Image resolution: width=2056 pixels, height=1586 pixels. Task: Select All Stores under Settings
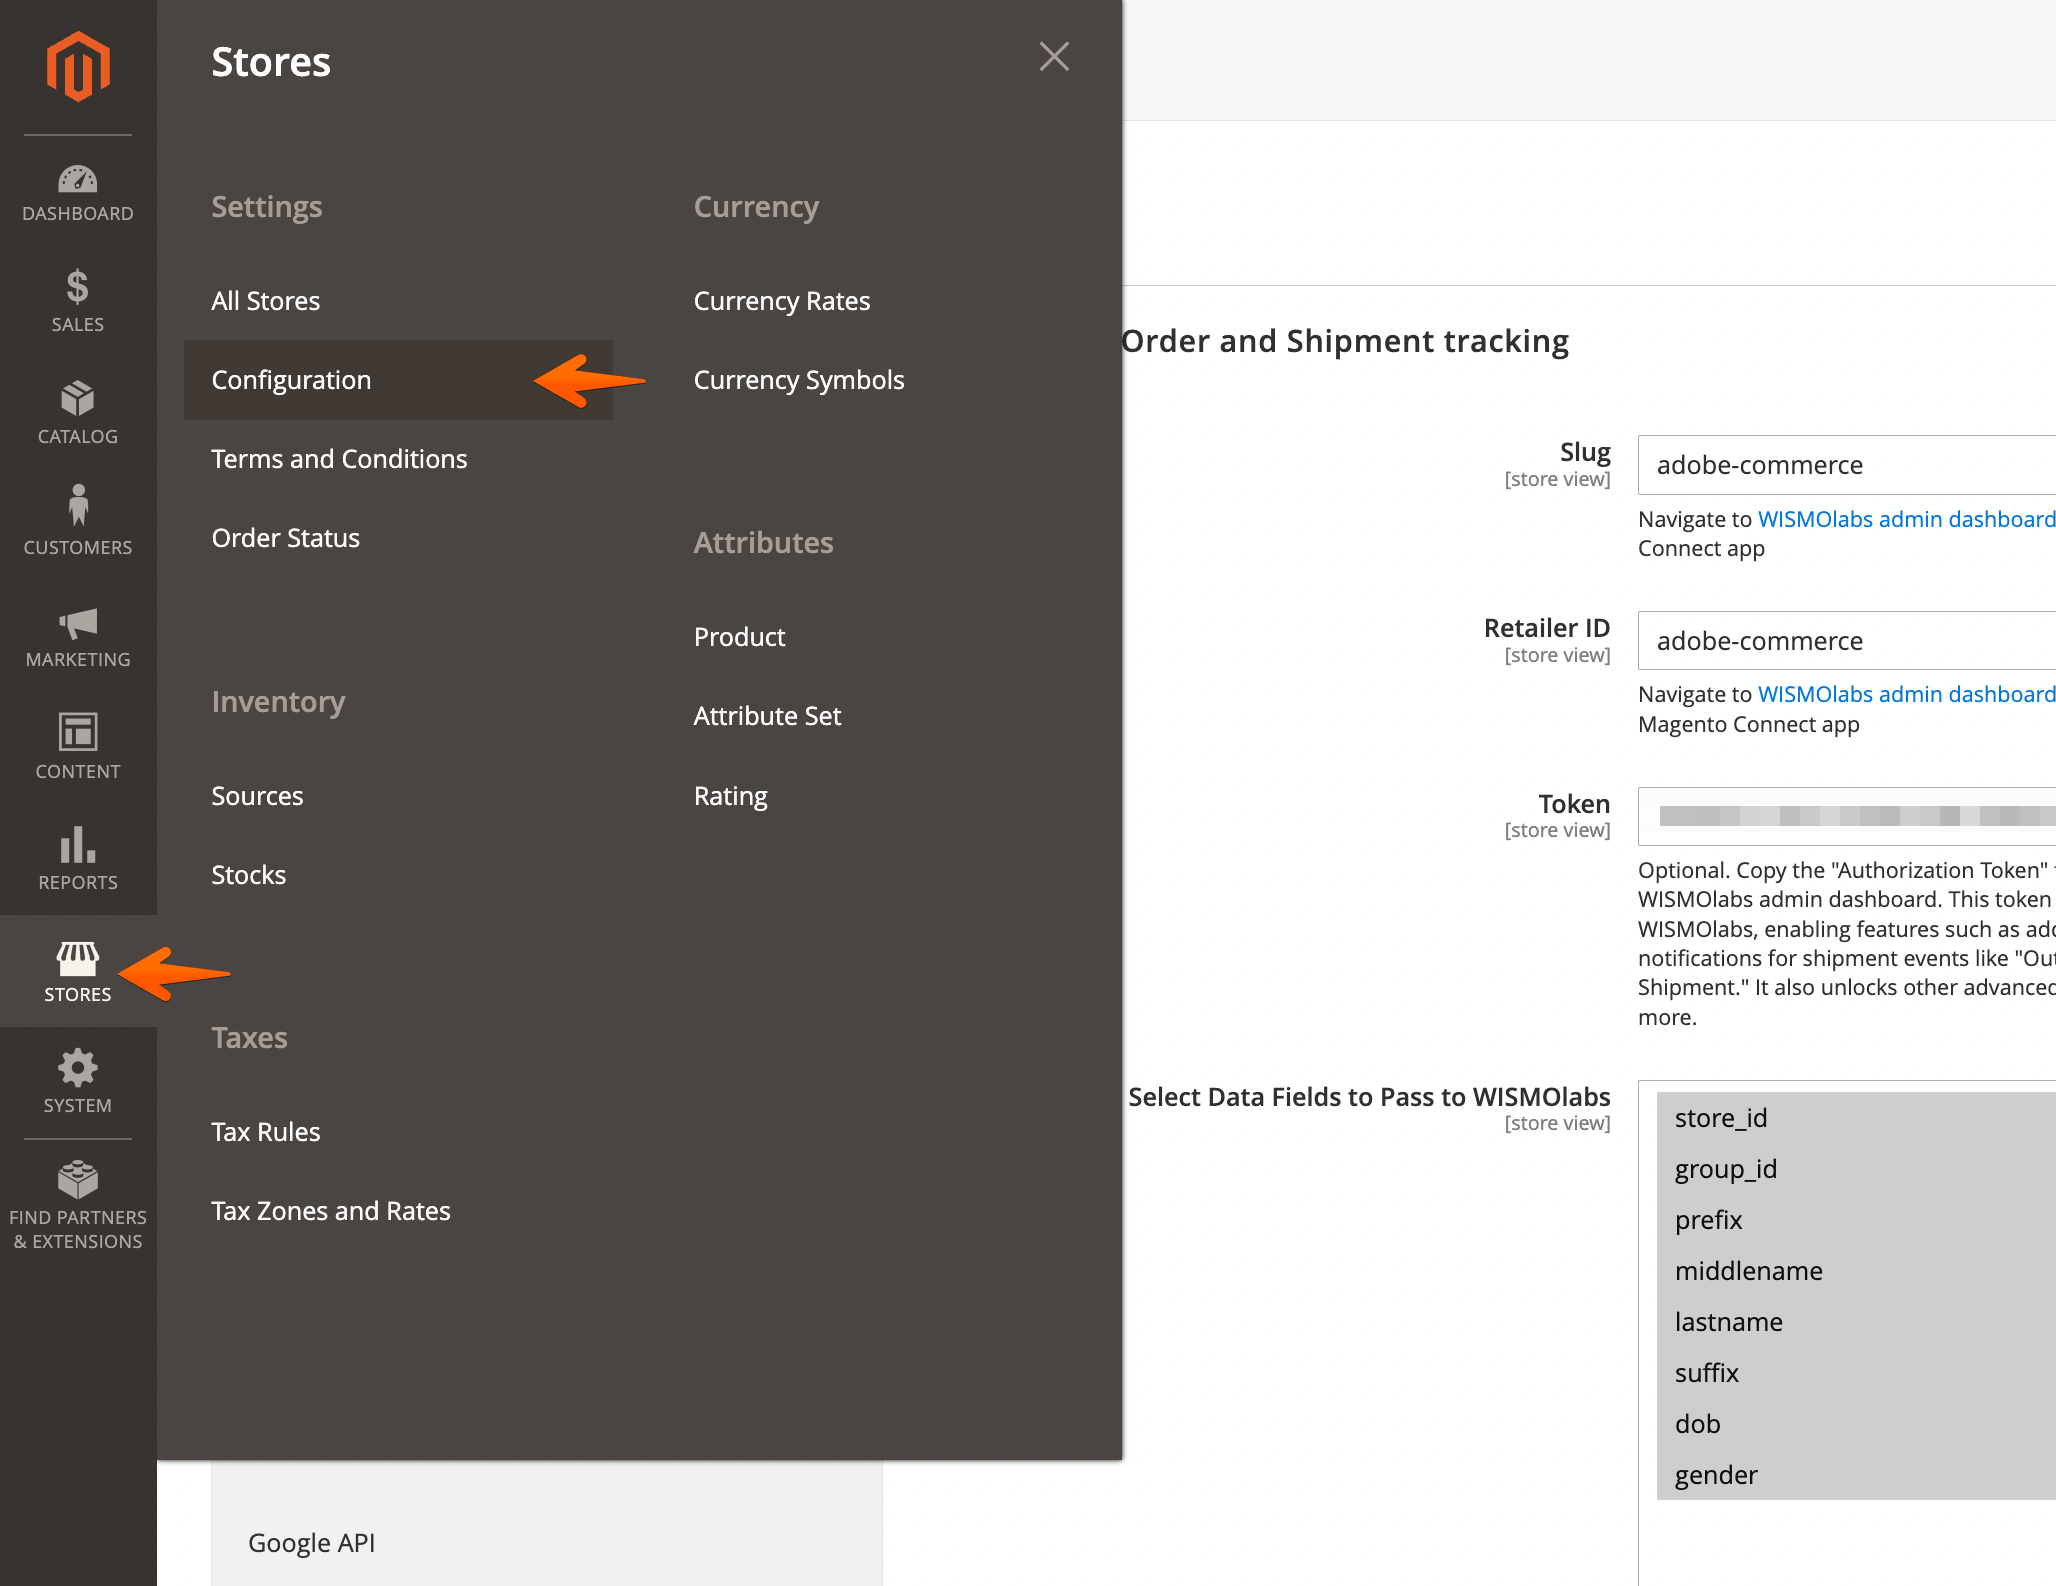point(265,300)
